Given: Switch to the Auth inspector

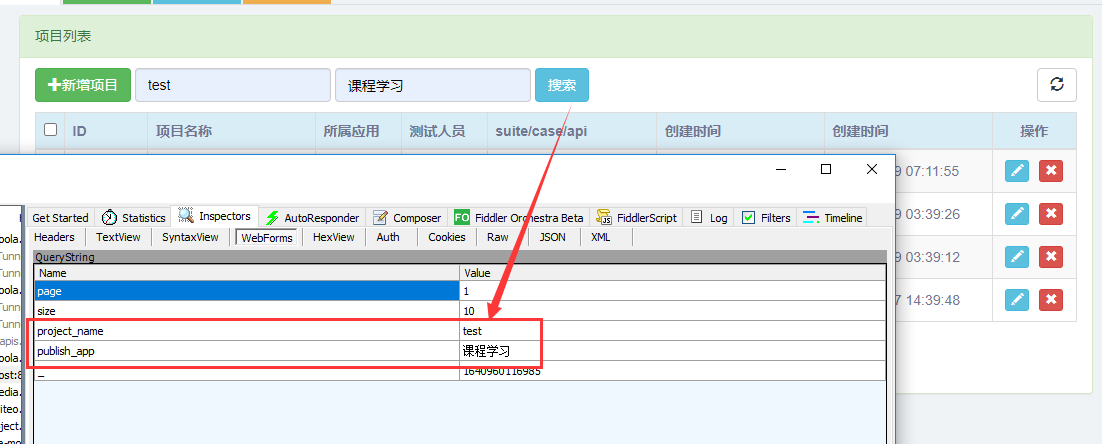Looking at the screenshot, I should 388,237.
